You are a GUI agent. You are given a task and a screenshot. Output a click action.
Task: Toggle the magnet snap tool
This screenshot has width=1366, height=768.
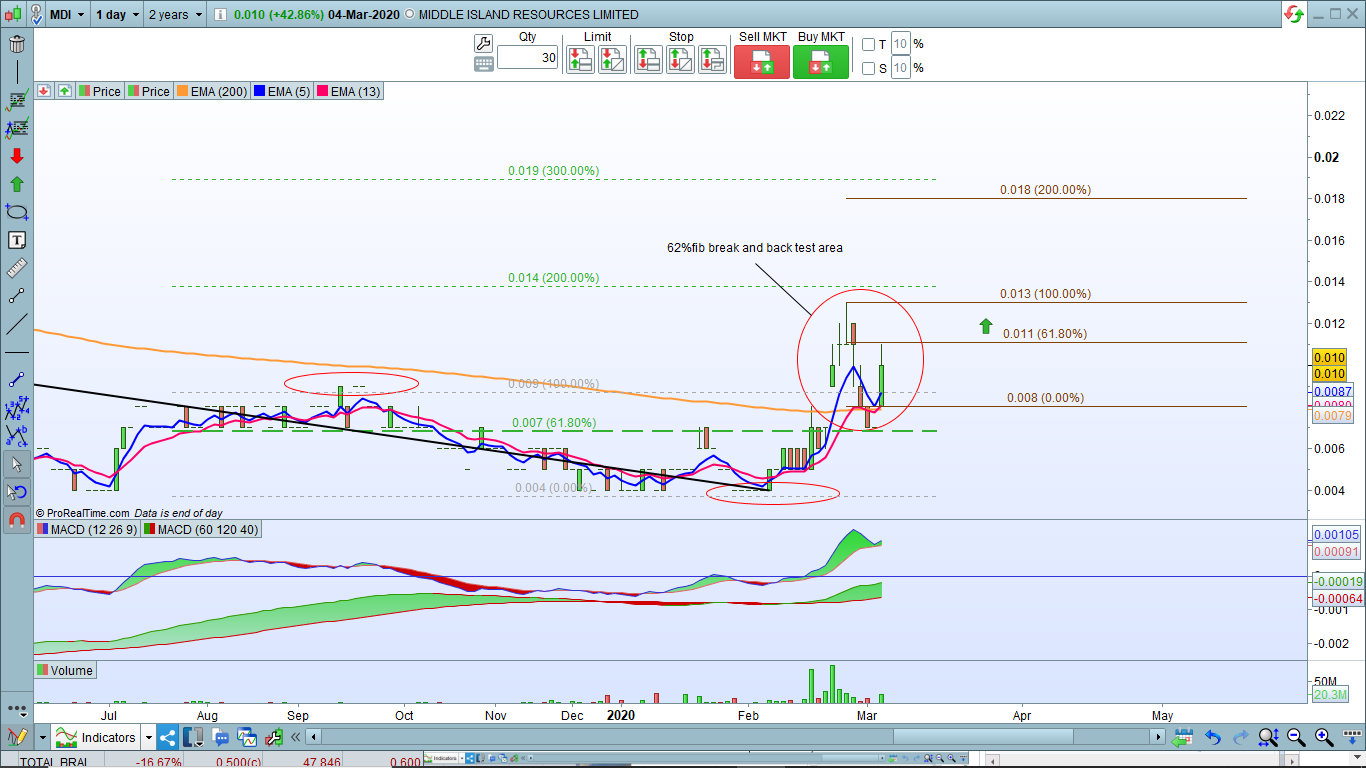point(16,520)
